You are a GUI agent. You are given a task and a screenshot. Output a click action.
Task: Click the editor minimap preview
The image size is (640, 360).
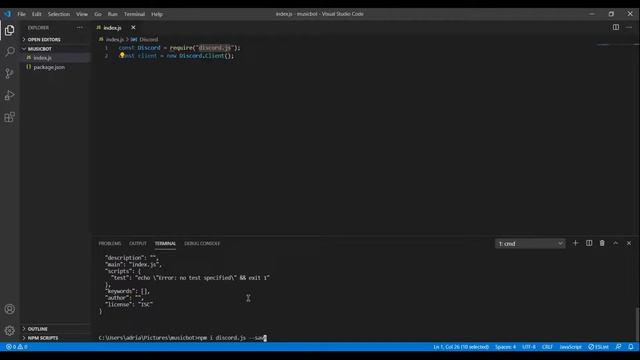(x=616, y=45)
